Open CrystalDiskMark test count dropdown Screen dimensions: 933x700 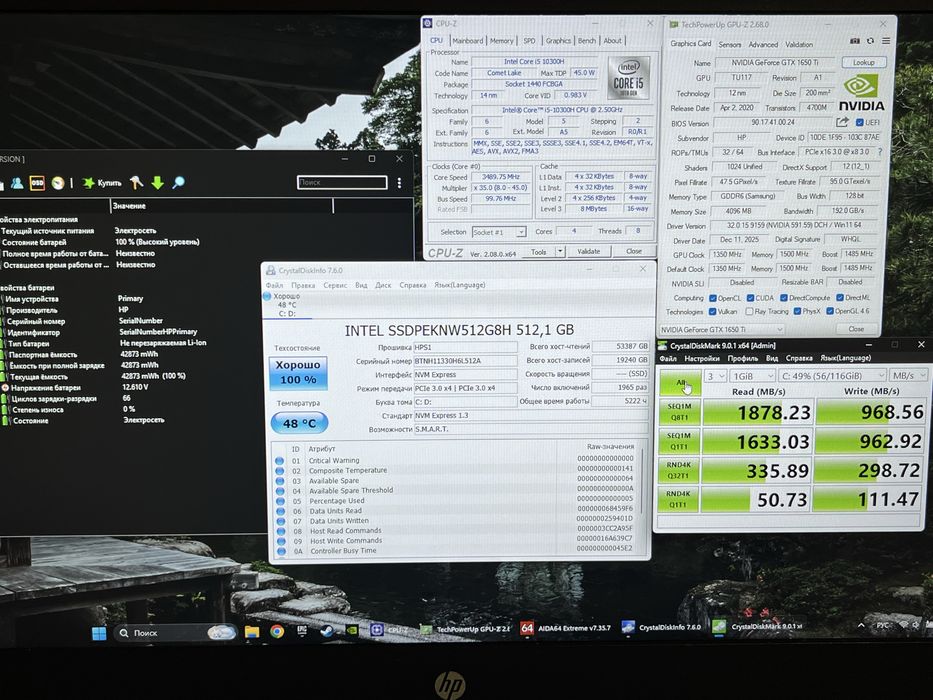coord(715,376)
